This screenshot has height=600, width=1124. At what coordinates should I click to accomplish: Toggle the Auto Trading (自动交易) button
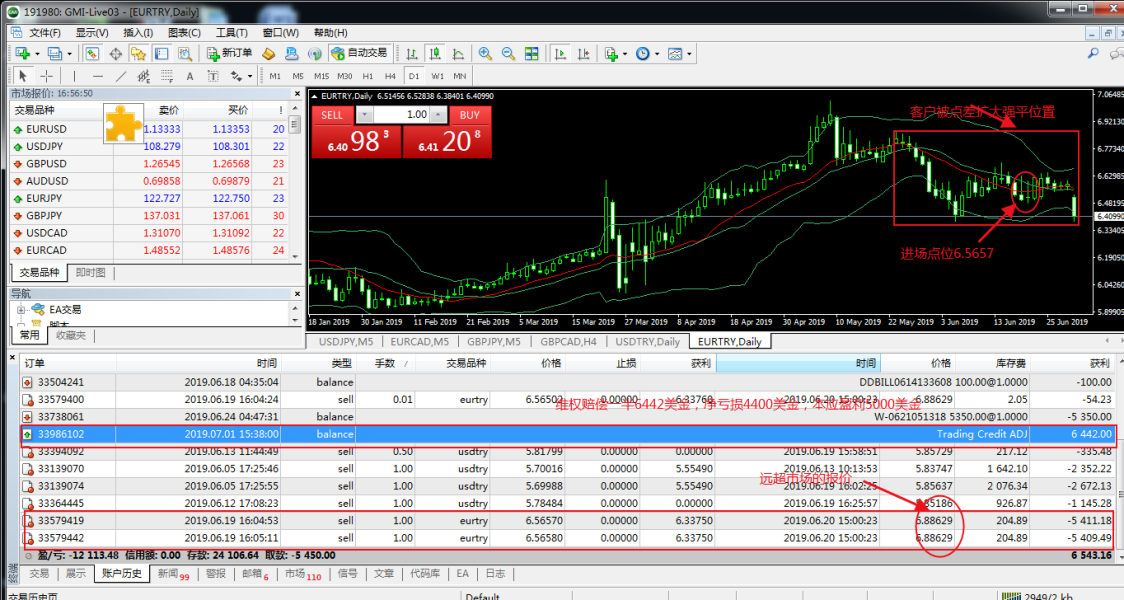(359, 53)
